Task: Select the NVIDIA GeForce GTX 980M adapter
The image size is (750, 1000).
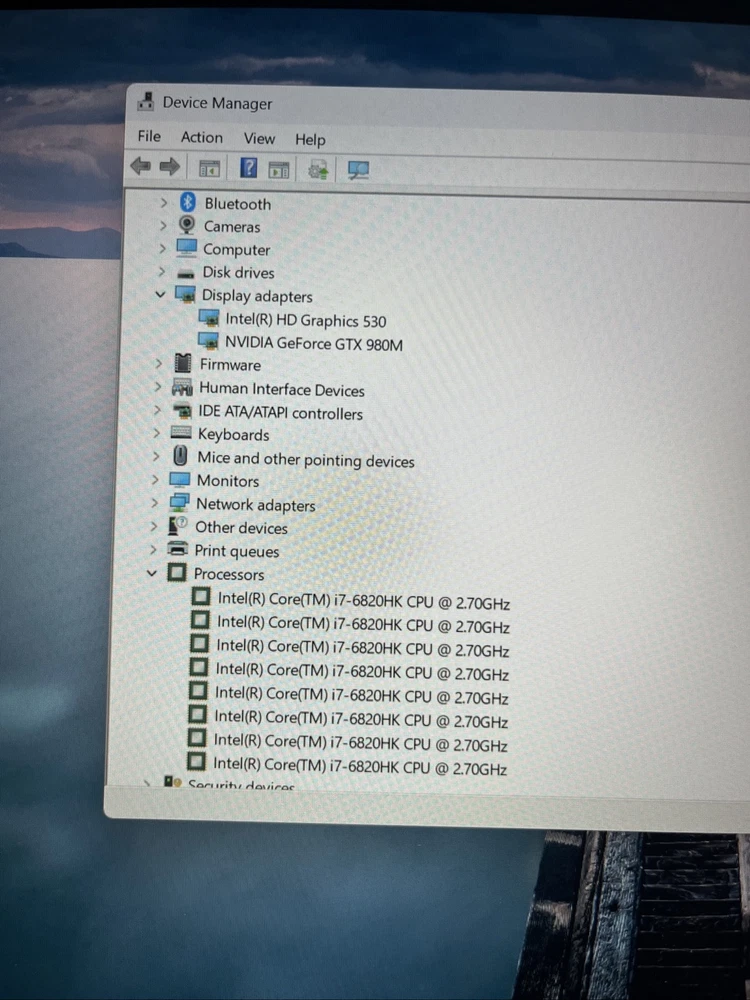Action: tap(313, 344)
